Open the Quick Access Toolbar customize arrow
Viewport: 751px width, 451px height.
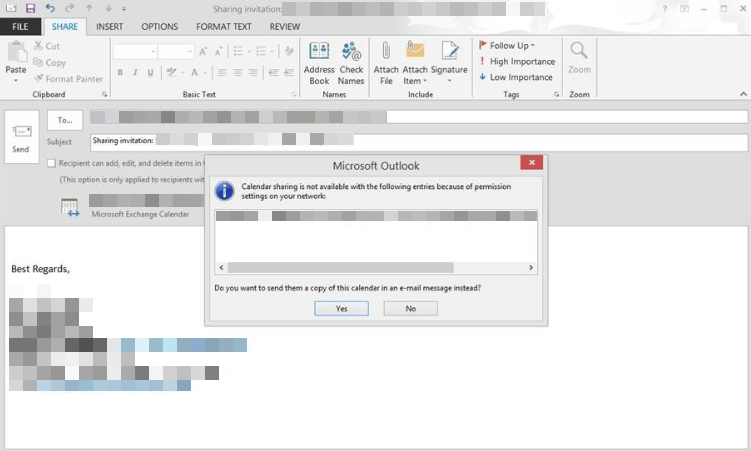tap(124, 9)
